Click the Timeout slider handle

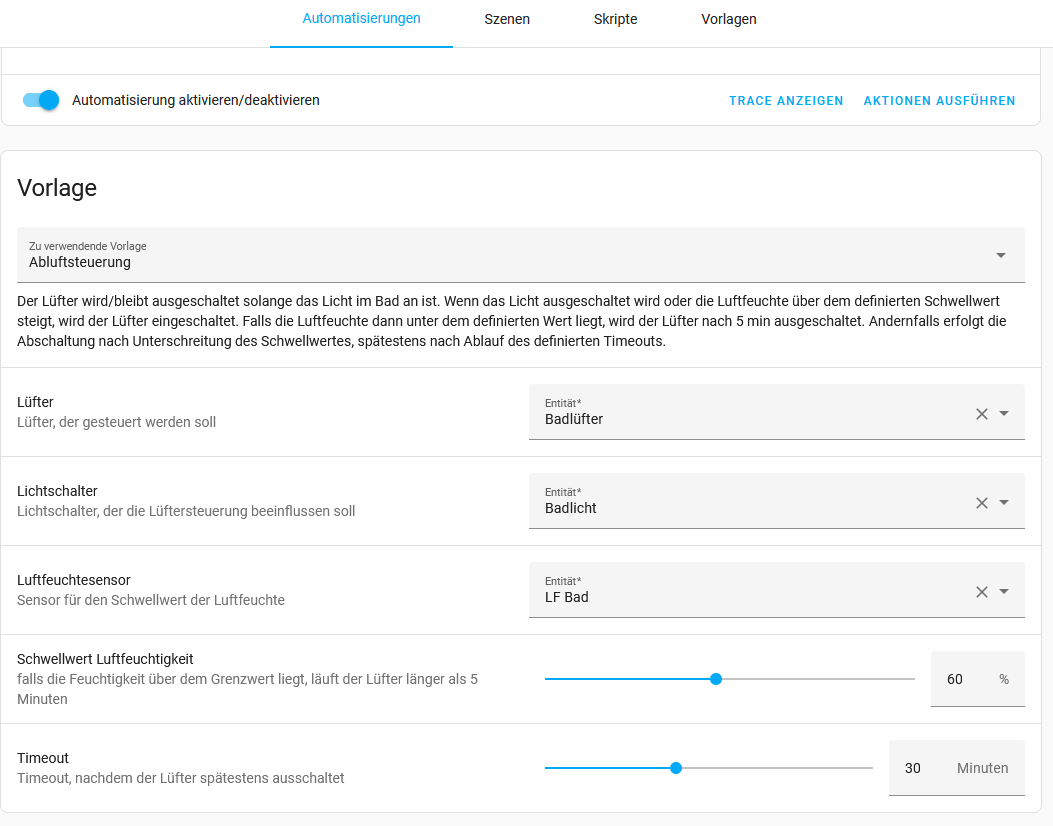676,768
